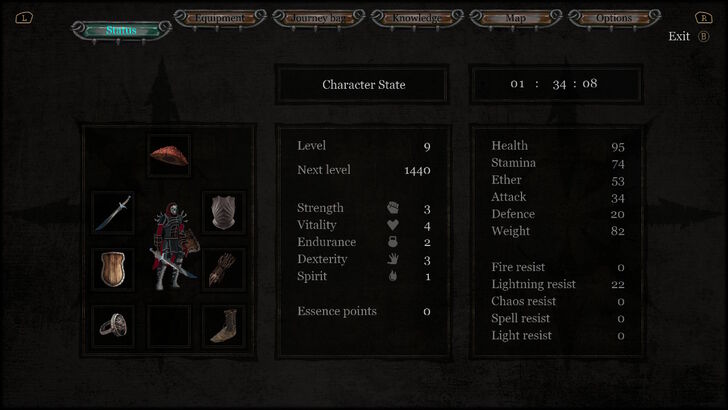Screen dimensions: 728x410
Task: Select the ring accessory slot
Action: [x=113, y=326]
